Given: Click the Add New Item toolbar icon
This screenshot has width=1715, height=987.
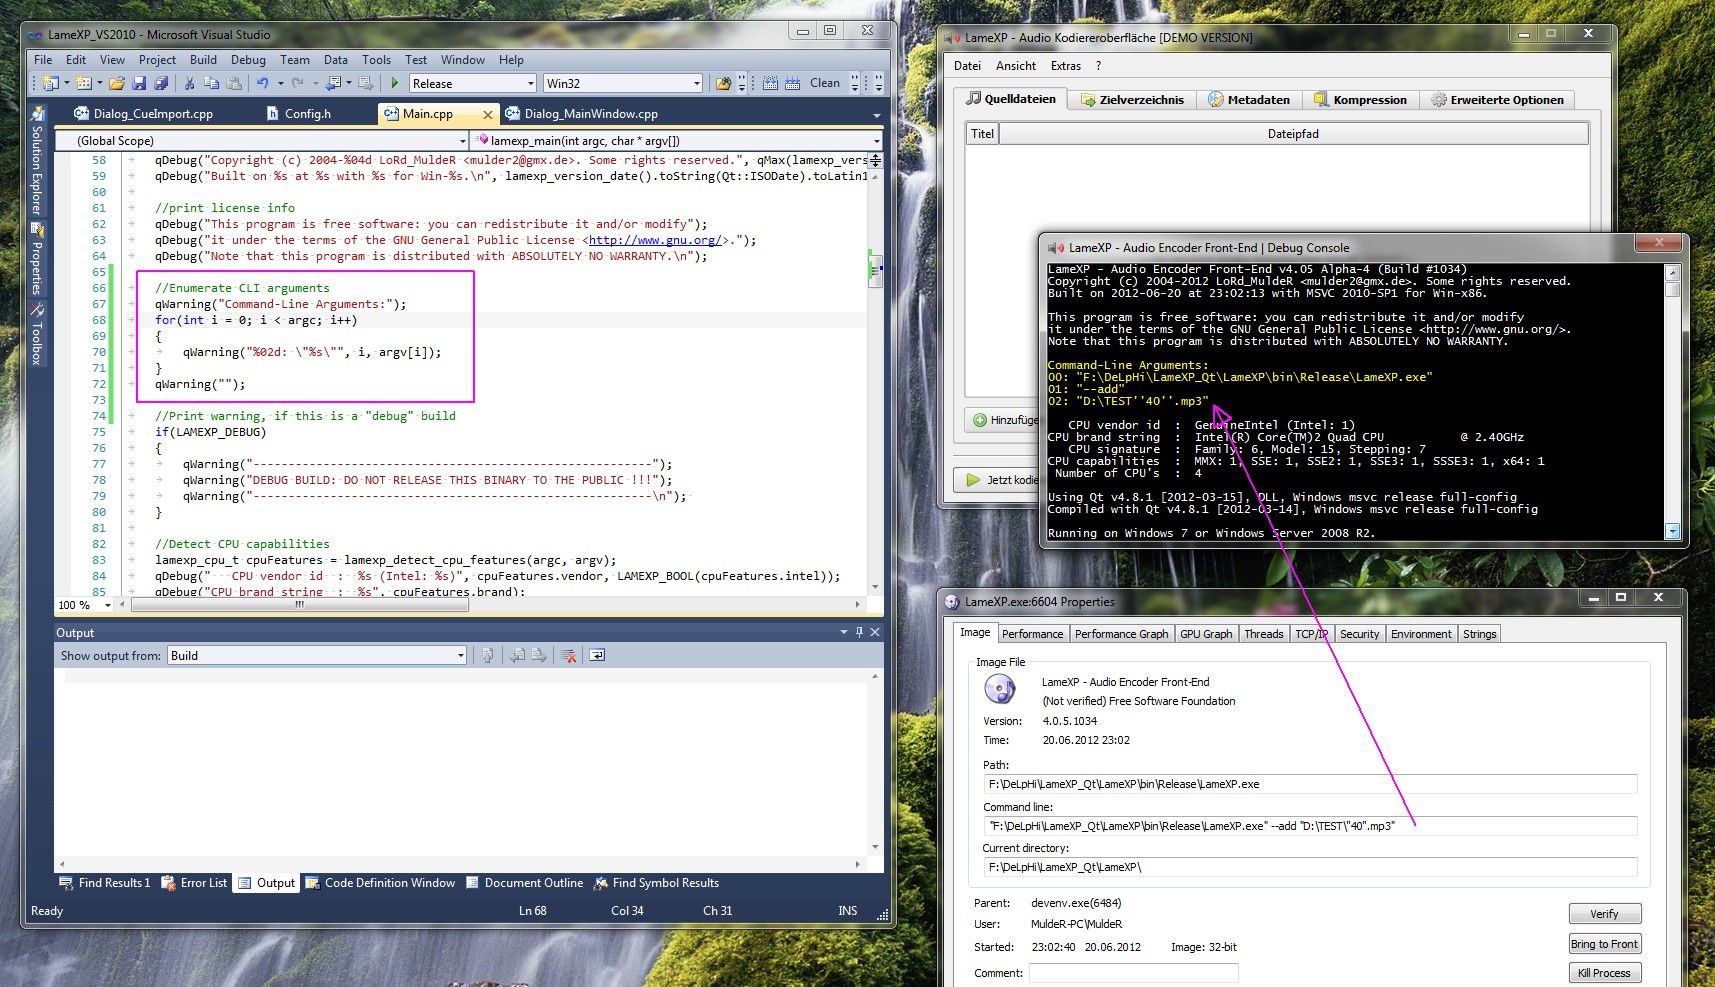Looking at the screenshot, I should [x=83, y=83].
